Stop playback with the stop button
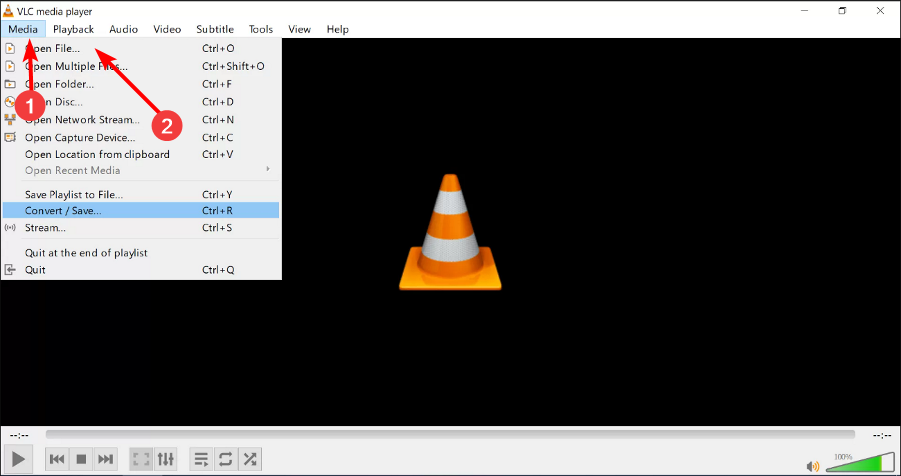This screenshot has height=476, width=901. [x=81, y=459]
